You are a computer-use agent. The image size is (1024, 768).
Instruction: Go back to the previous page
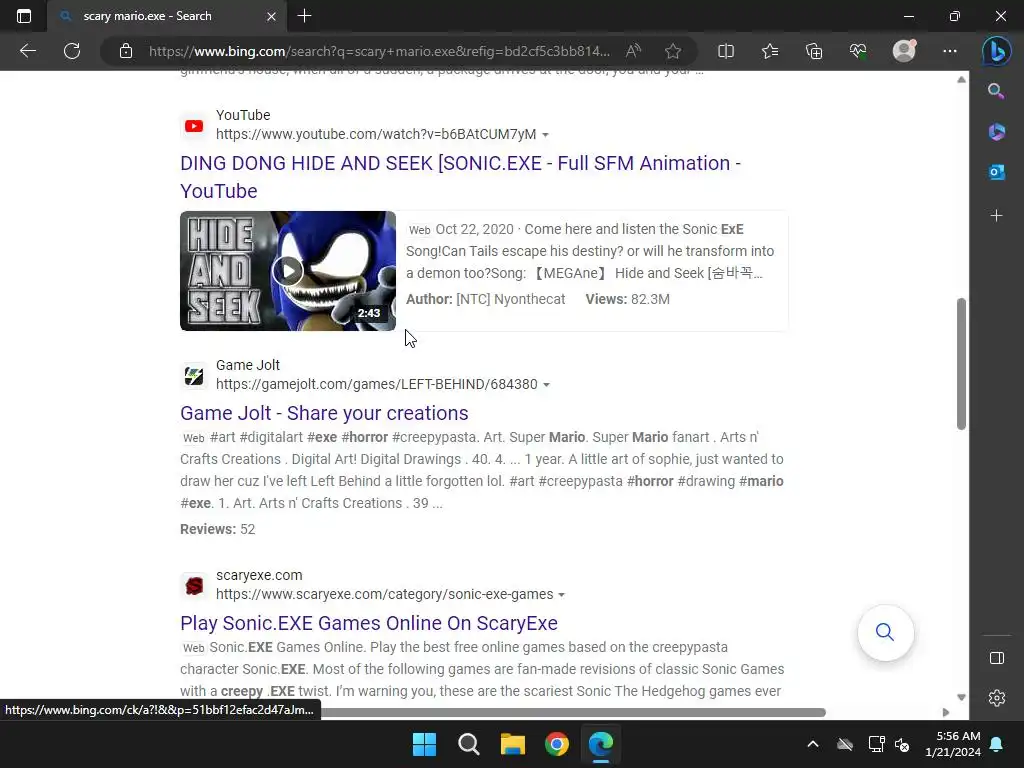pos(28,51)
